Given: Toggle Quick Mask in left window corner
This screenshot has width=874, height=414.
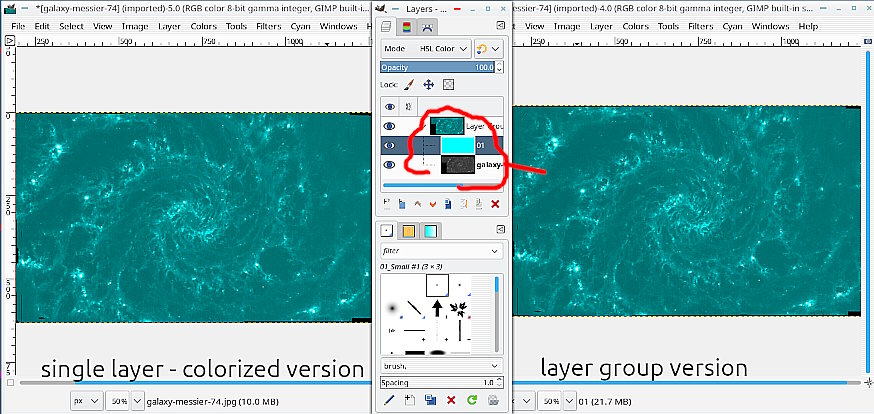Looking at the screenshot, I should 10,383.
